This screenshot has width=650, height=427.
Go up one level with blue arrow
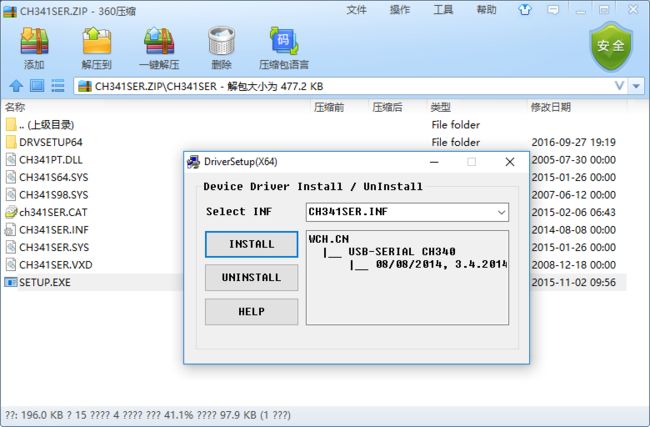click(x=16, y=86)
